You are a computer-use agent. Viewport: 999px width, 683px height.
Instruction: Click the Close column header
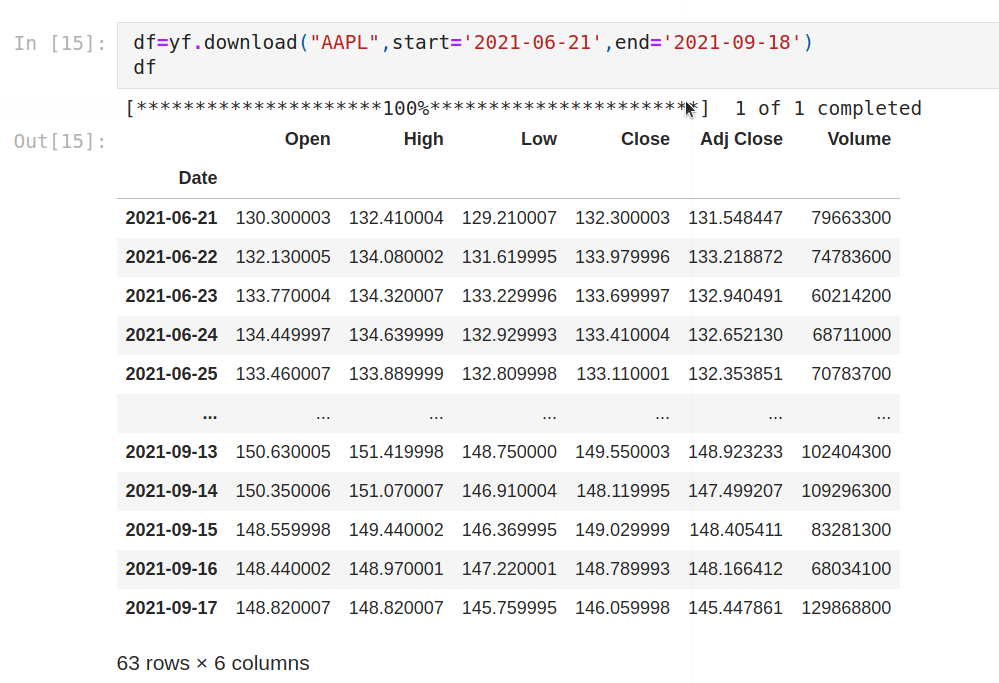tap(645, 139)
